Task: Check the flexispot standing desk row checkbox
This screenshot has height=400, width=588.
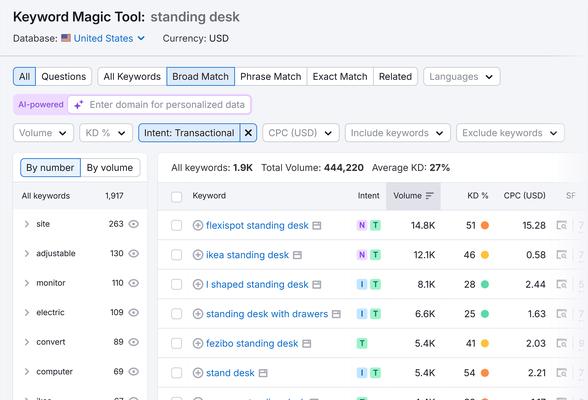Action: click(176, 225)
